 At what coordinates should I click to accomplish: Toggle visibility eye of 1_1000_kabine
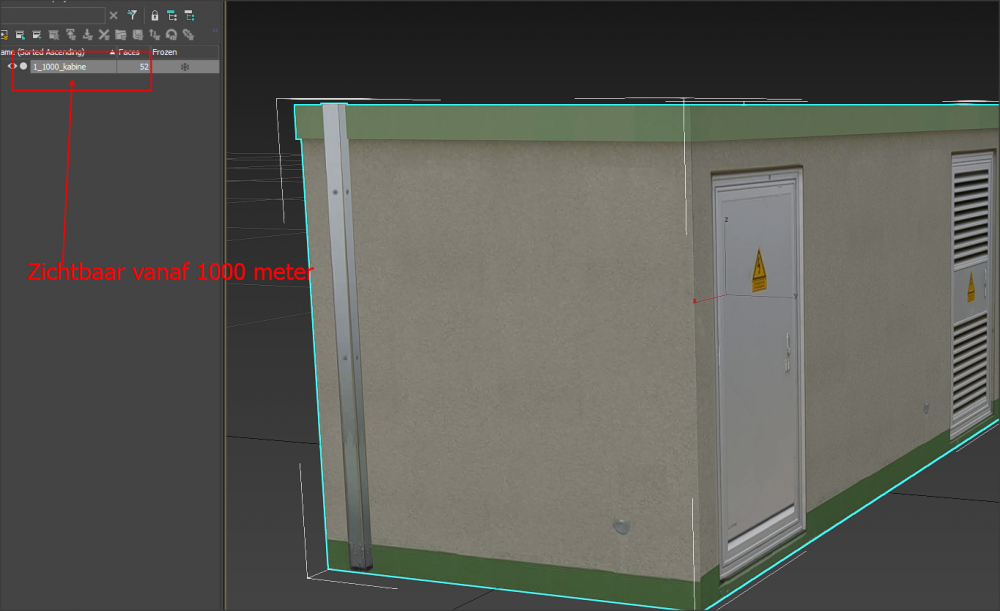click(12, 66)
